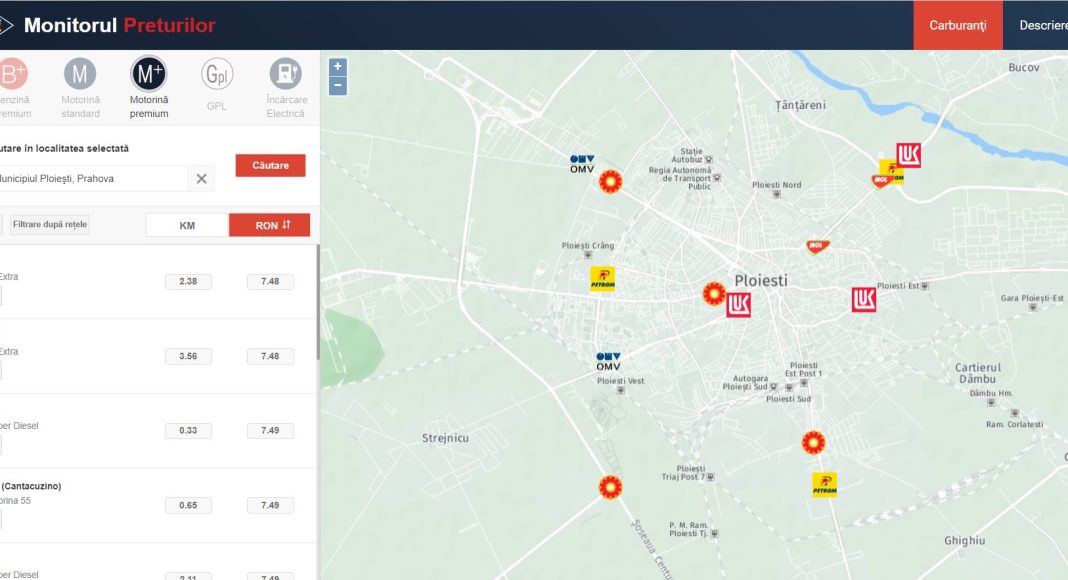The width and height of the screenshot is (1068, 580).
Task: Click the Ghighiu label on map
Action: coord(964,541)
